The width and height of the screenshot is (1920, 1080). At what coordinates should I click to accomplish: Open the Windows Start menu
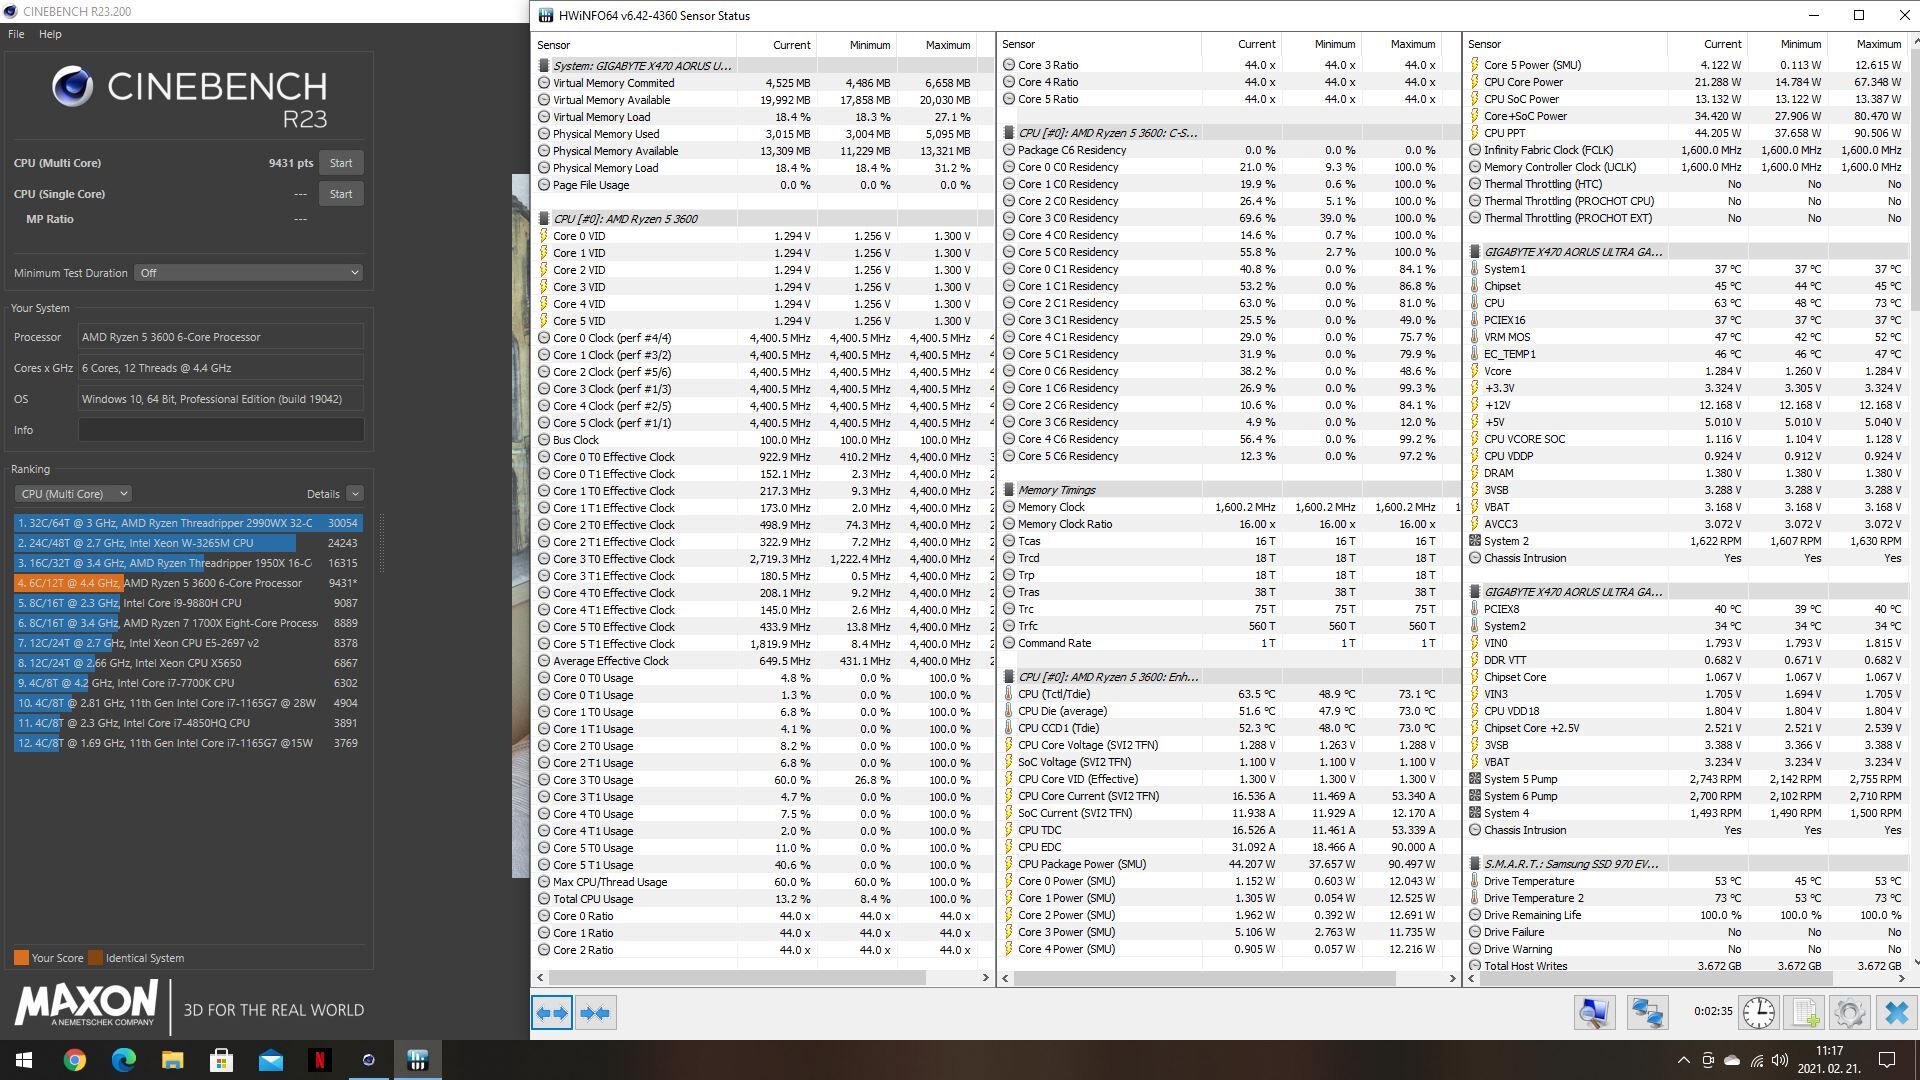24,1060
